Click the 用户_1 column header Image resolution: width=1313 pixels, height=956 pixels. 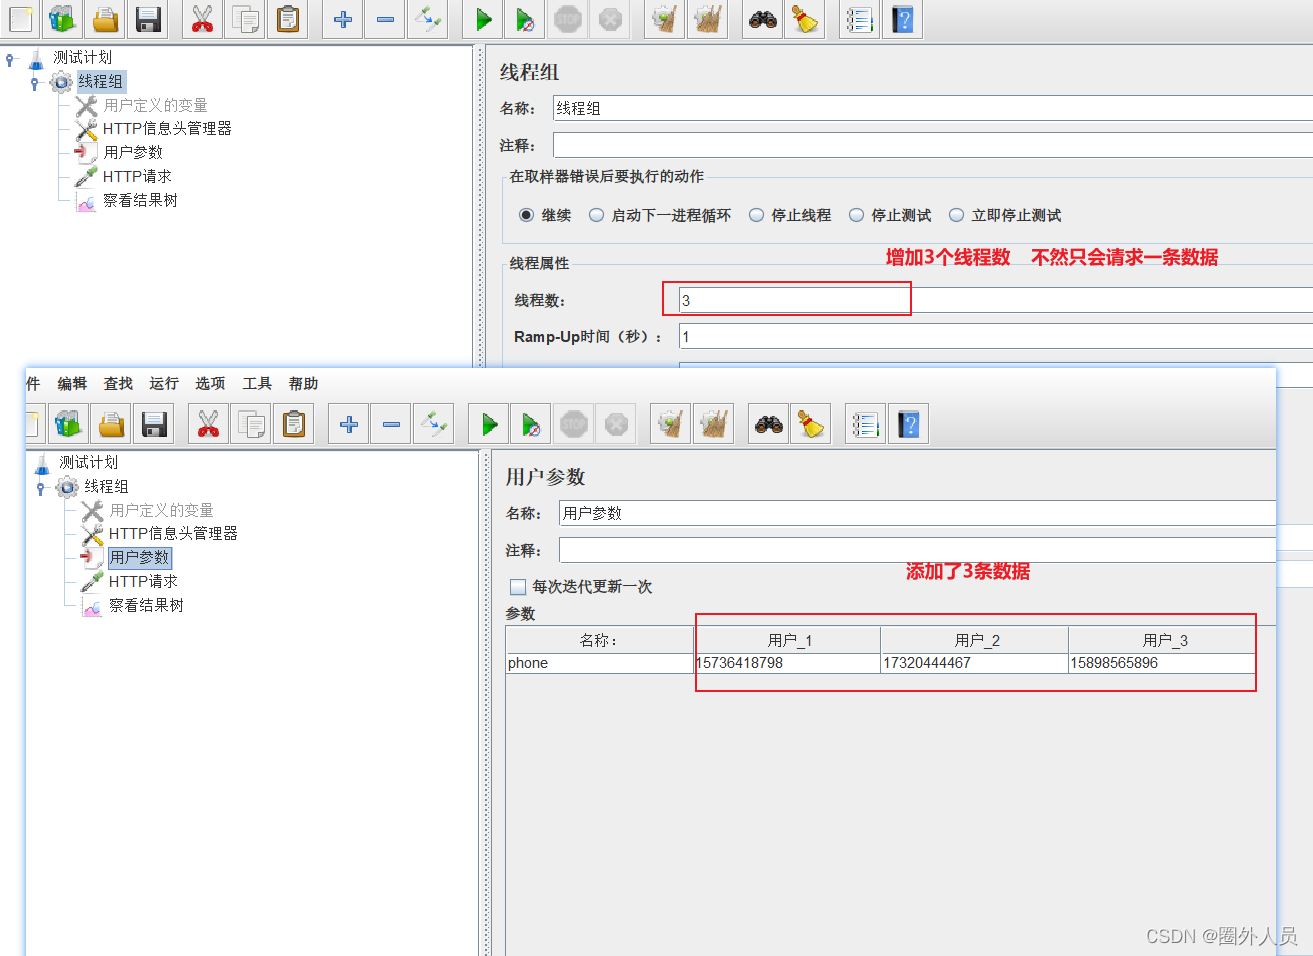tap(787, 640)
